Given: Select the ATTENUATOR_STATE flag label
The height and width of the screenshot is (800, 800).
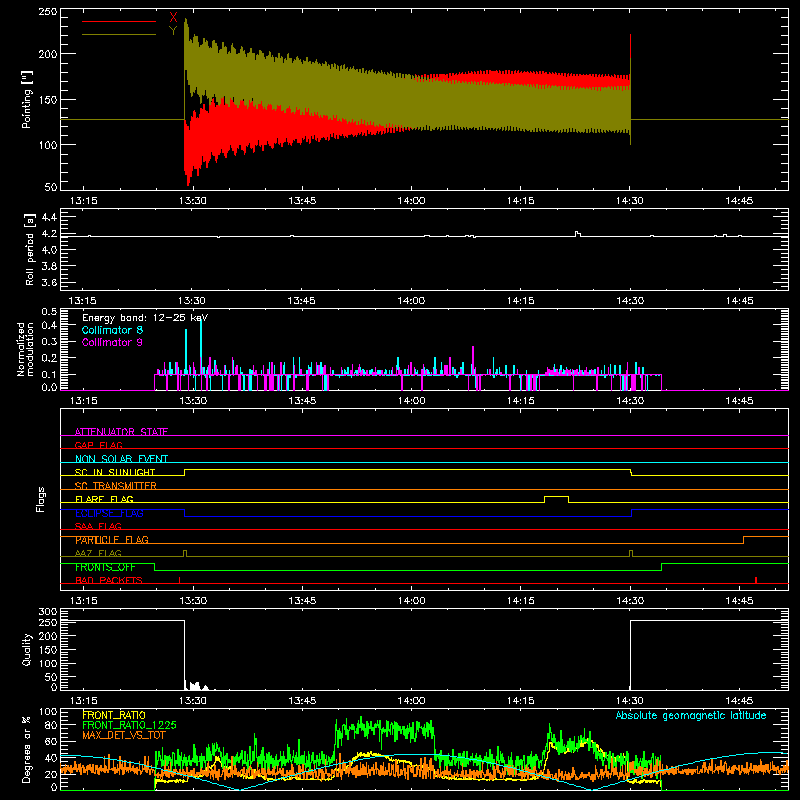Looking at the screenshot, I should click(121, 432).
